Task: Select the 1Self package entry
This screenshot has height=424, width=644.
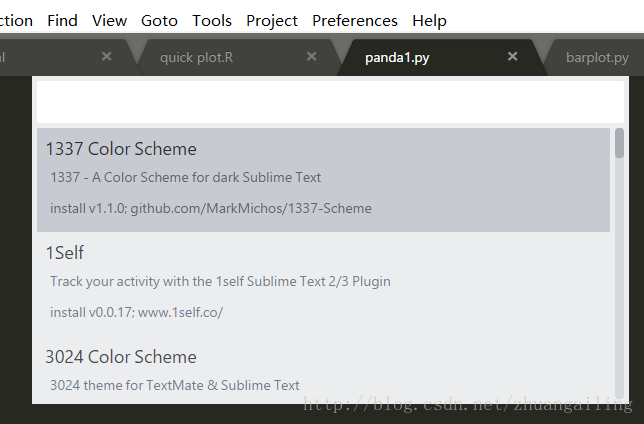Action: 323,284
